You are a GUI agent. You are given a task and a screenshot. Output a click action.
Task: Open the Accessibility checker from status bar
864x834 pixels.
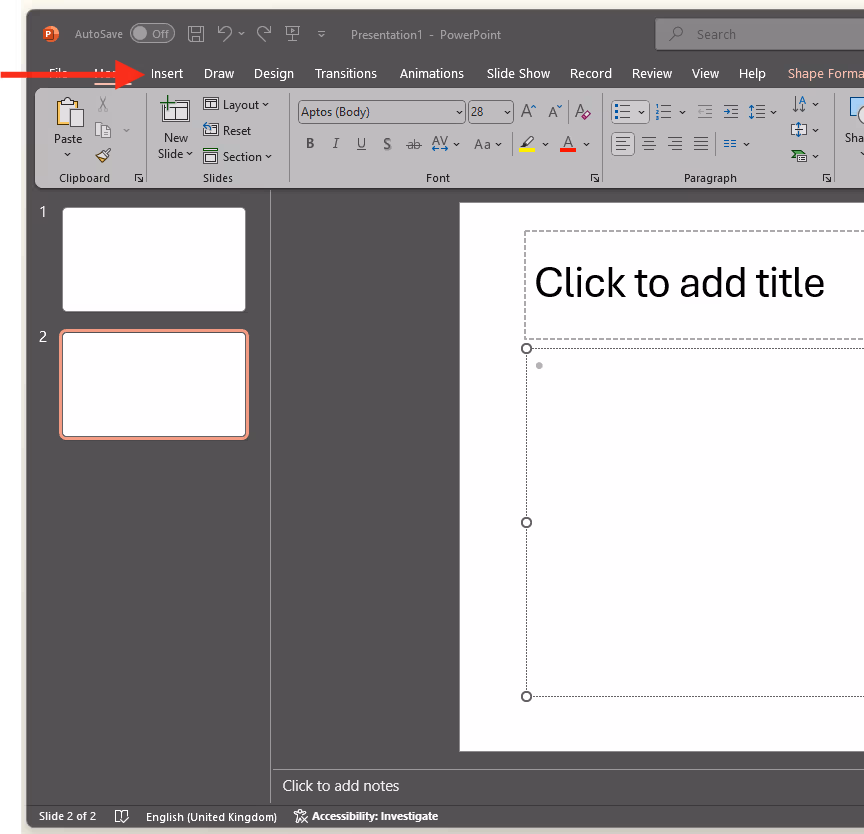[x=366, y=816]
